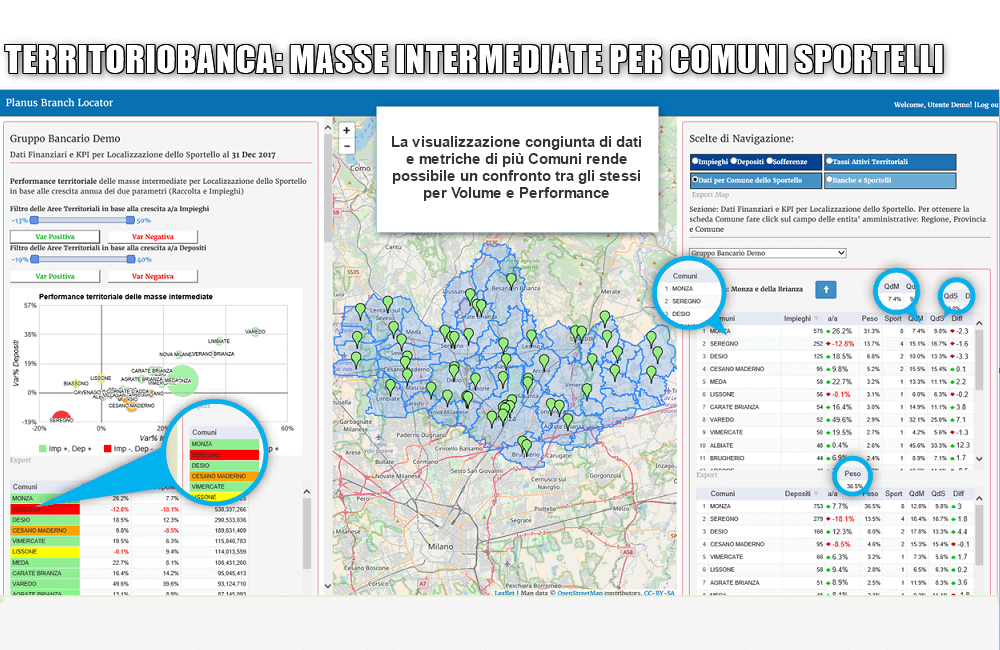Click VIMERCATE in the Depositi table
The width and height of the screenshot is (1000, 650).
click(x=726, y=557)
